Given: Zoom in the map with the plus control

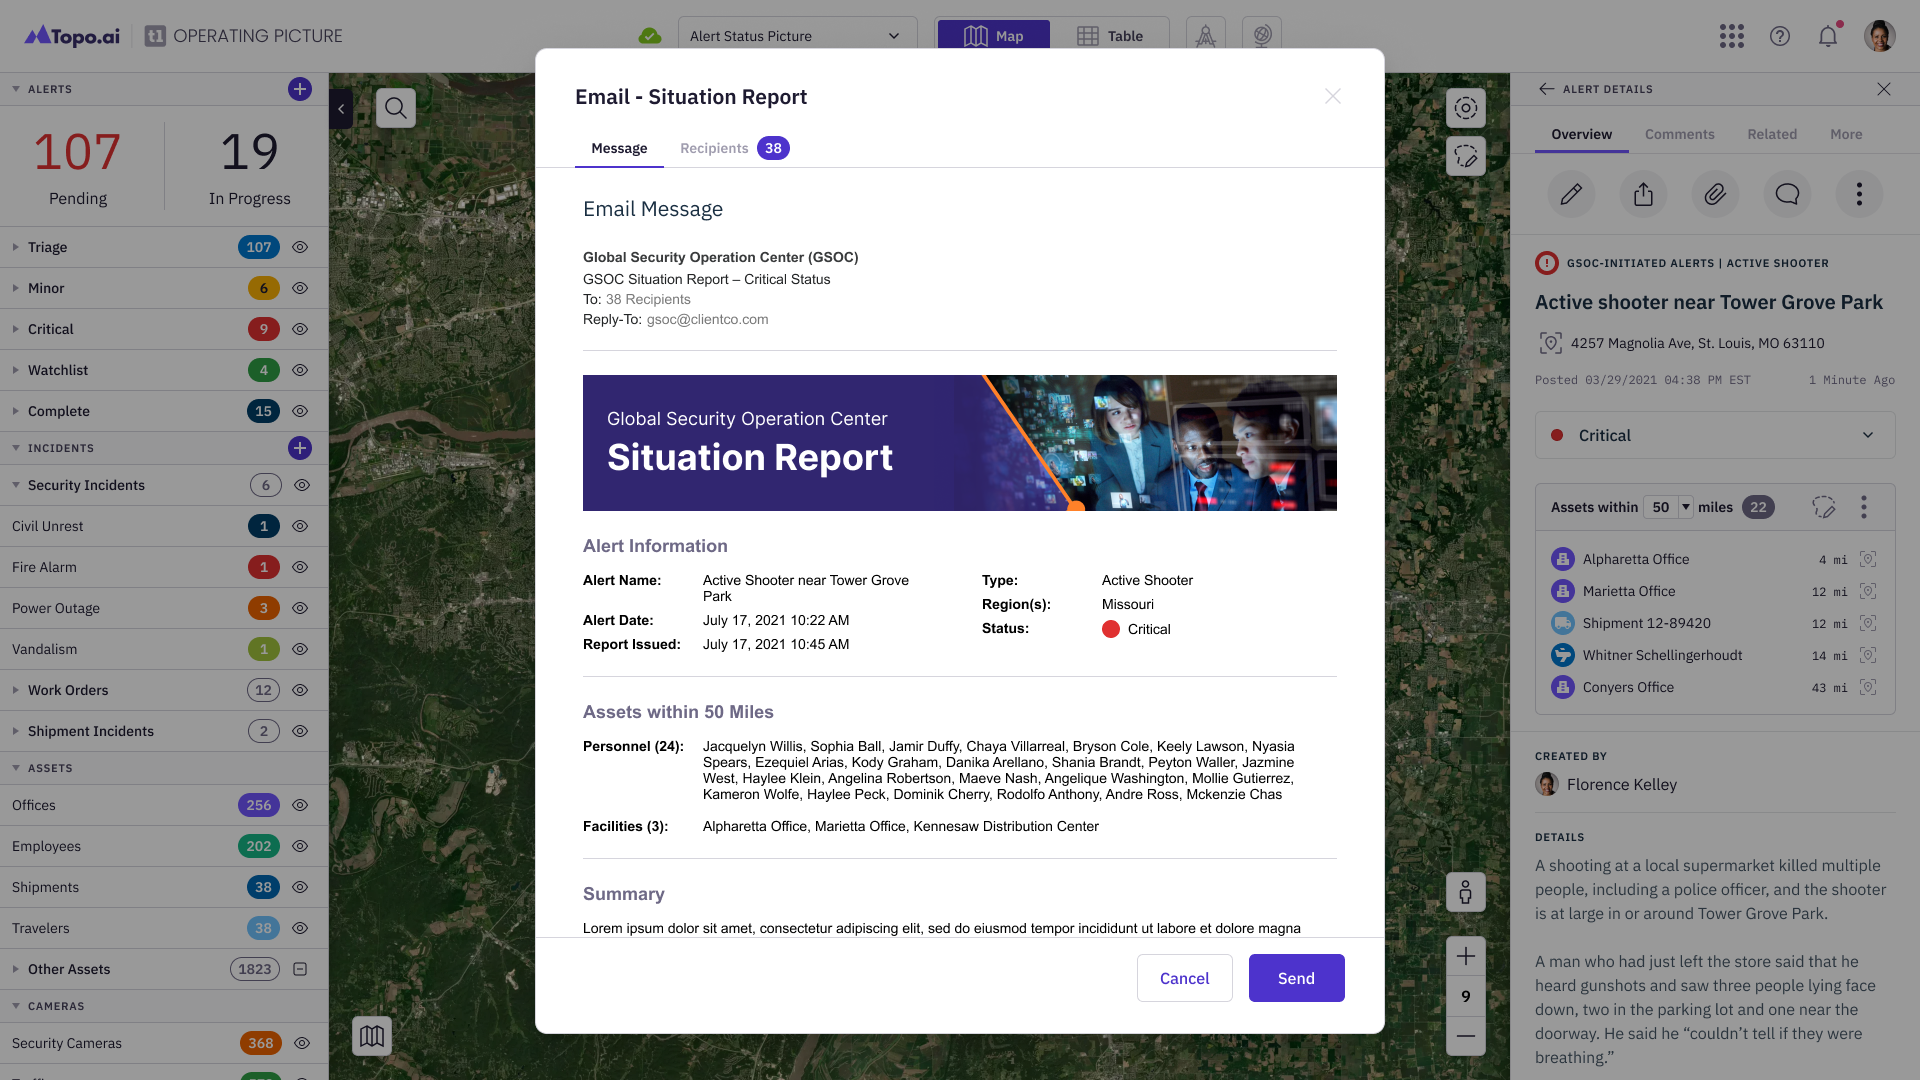Looking at the screenshot, I should pyautogui.click(x=1465, y=956).
